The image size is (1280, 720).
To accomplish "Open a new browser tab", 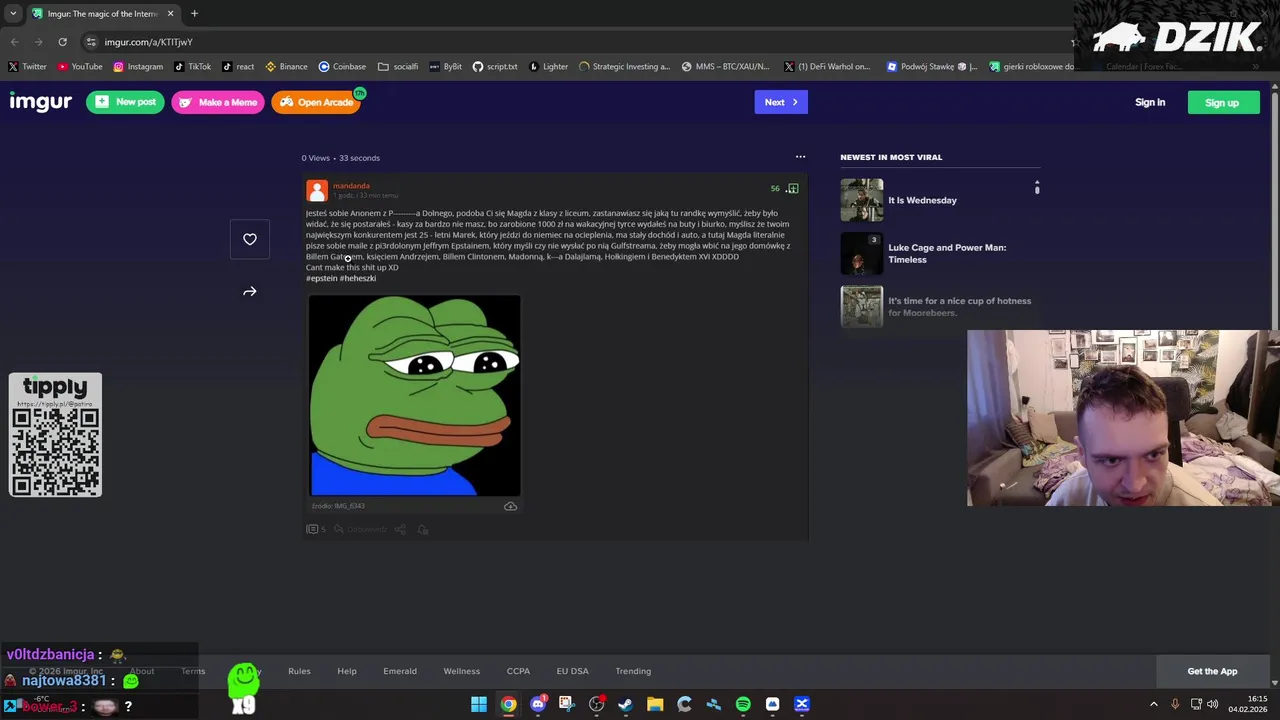I will click(x=194, y=14).
